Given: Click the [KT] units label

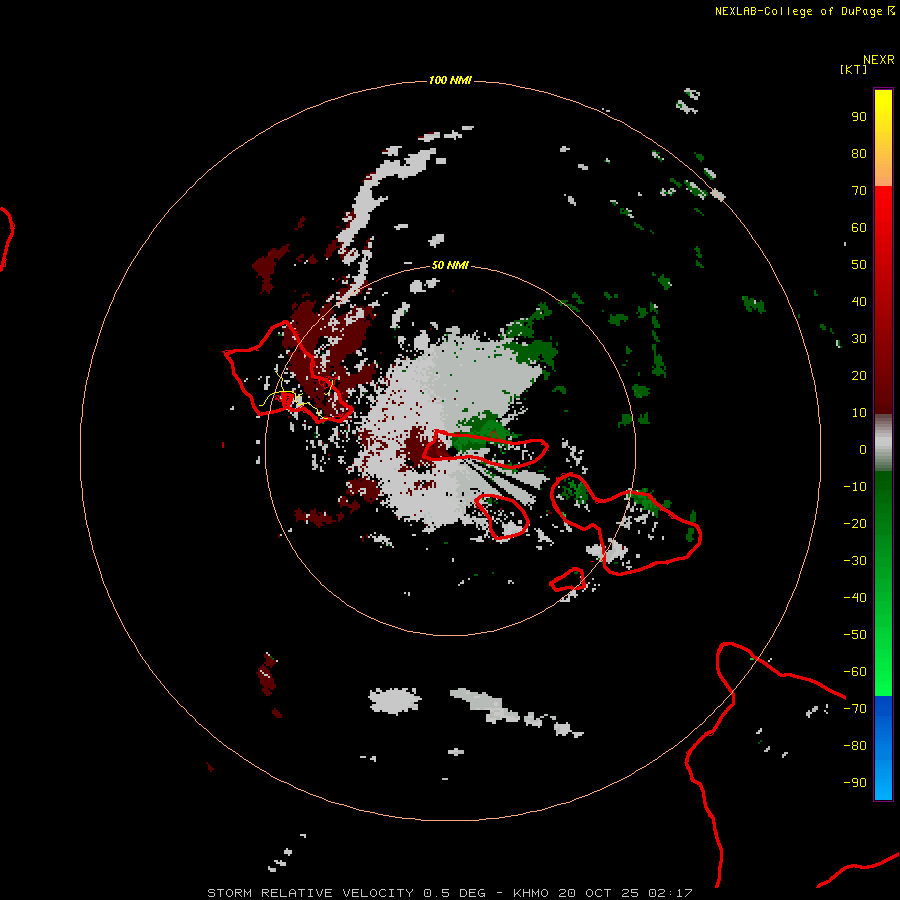Looking at the screenshot, I should click(853, 69).
